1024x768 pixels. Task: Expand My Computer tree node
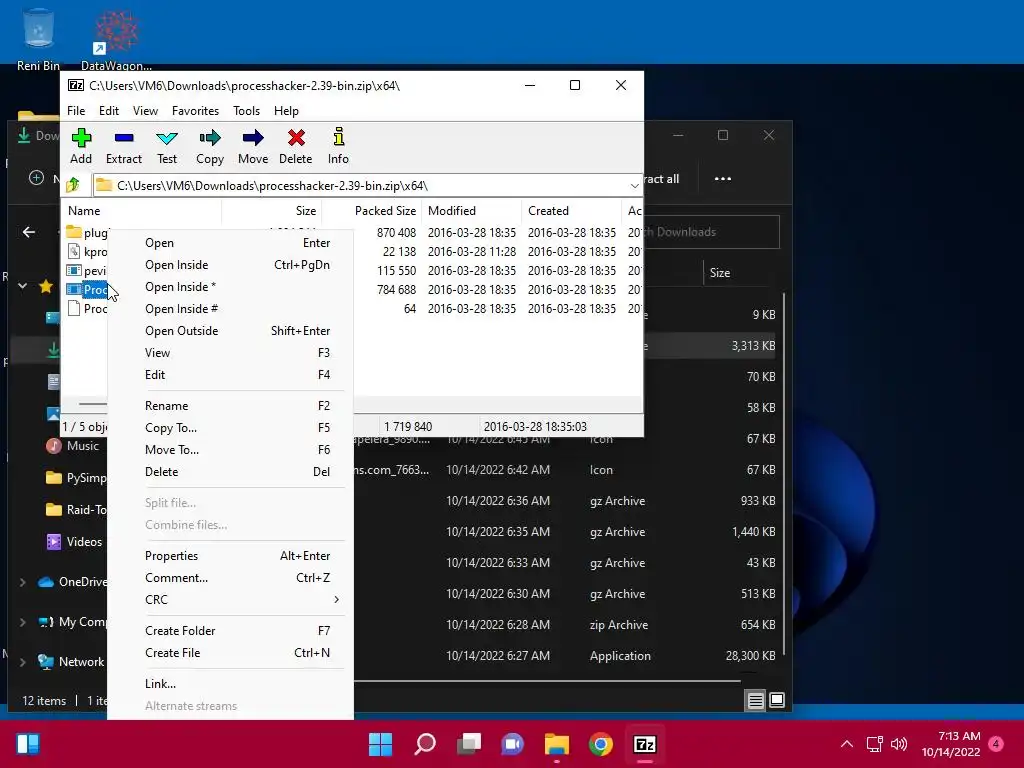pos(23,622)
